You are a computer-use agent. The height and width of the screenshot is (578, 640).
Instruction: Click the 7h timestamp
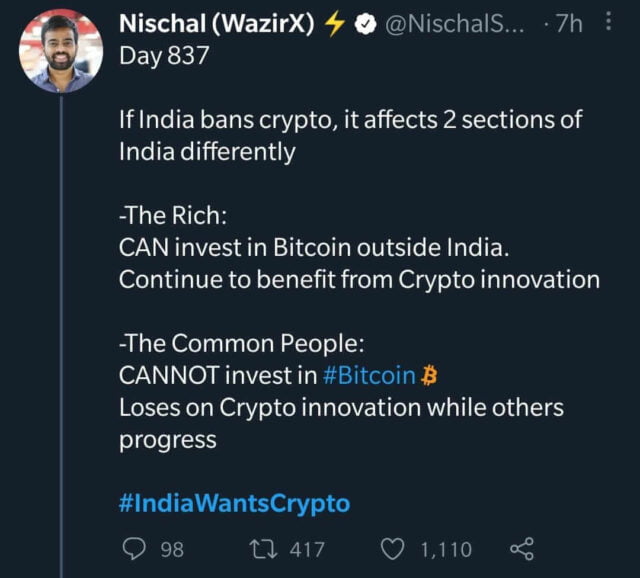tap(570, 23)
